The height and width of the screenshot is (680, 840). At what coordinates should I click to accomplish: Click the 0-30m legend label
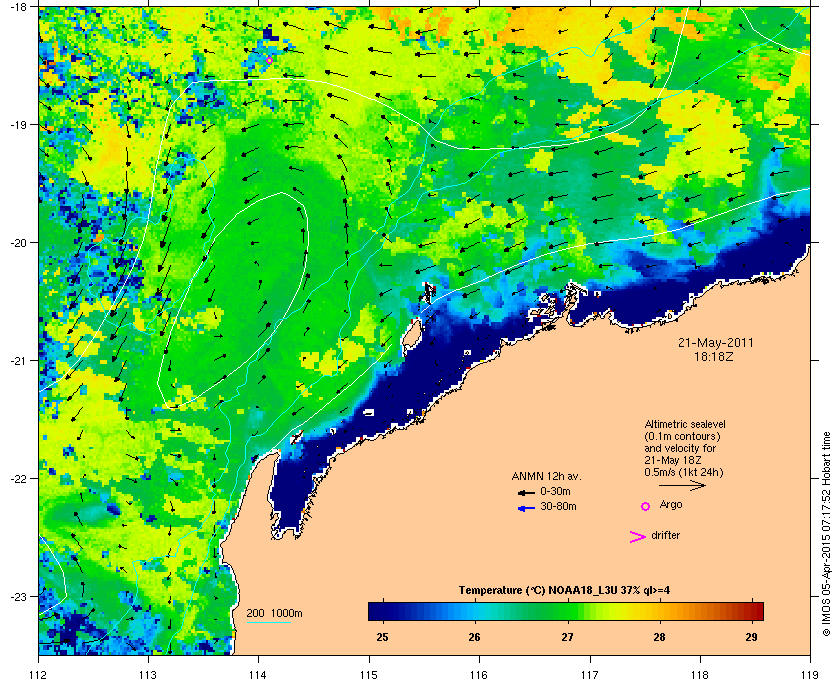click(x=555, y=491)
